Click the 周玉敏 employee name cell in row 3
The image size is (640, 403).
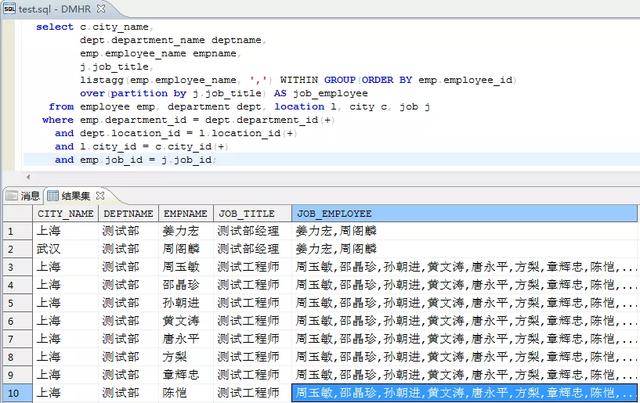pos(186,267)
